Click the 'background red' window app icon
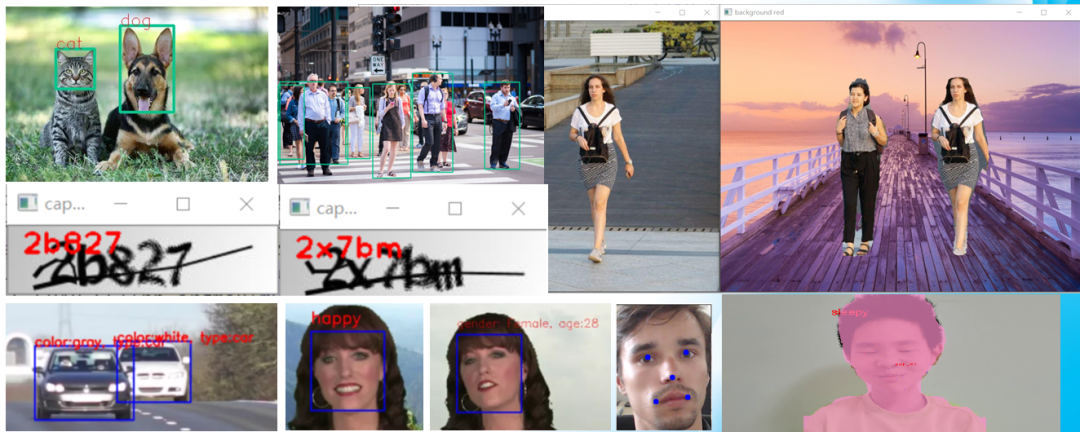1080x432 pixels. point(728,12)
